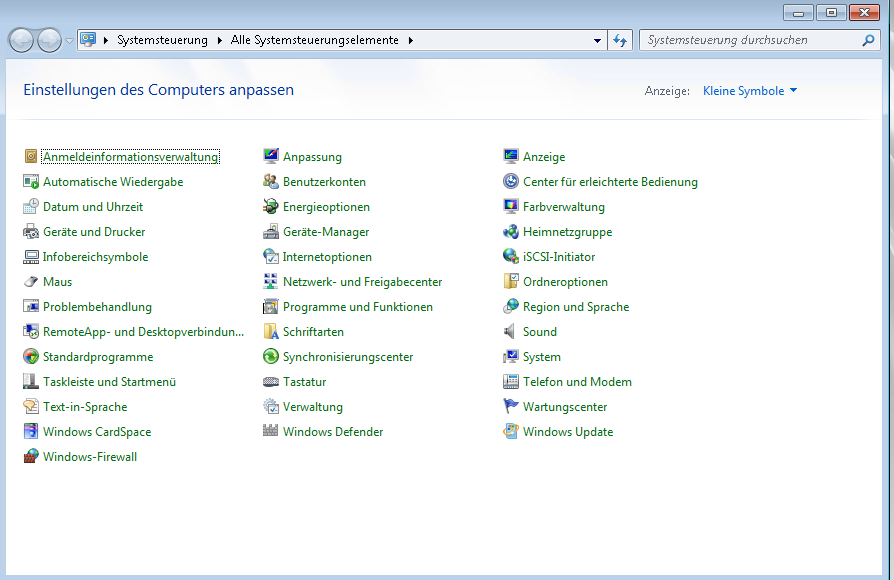Image resolution: width=894 pixels, height=580 pixels.
Task: Click the Standardprogramme icon
Action: (x=31, y=357)
